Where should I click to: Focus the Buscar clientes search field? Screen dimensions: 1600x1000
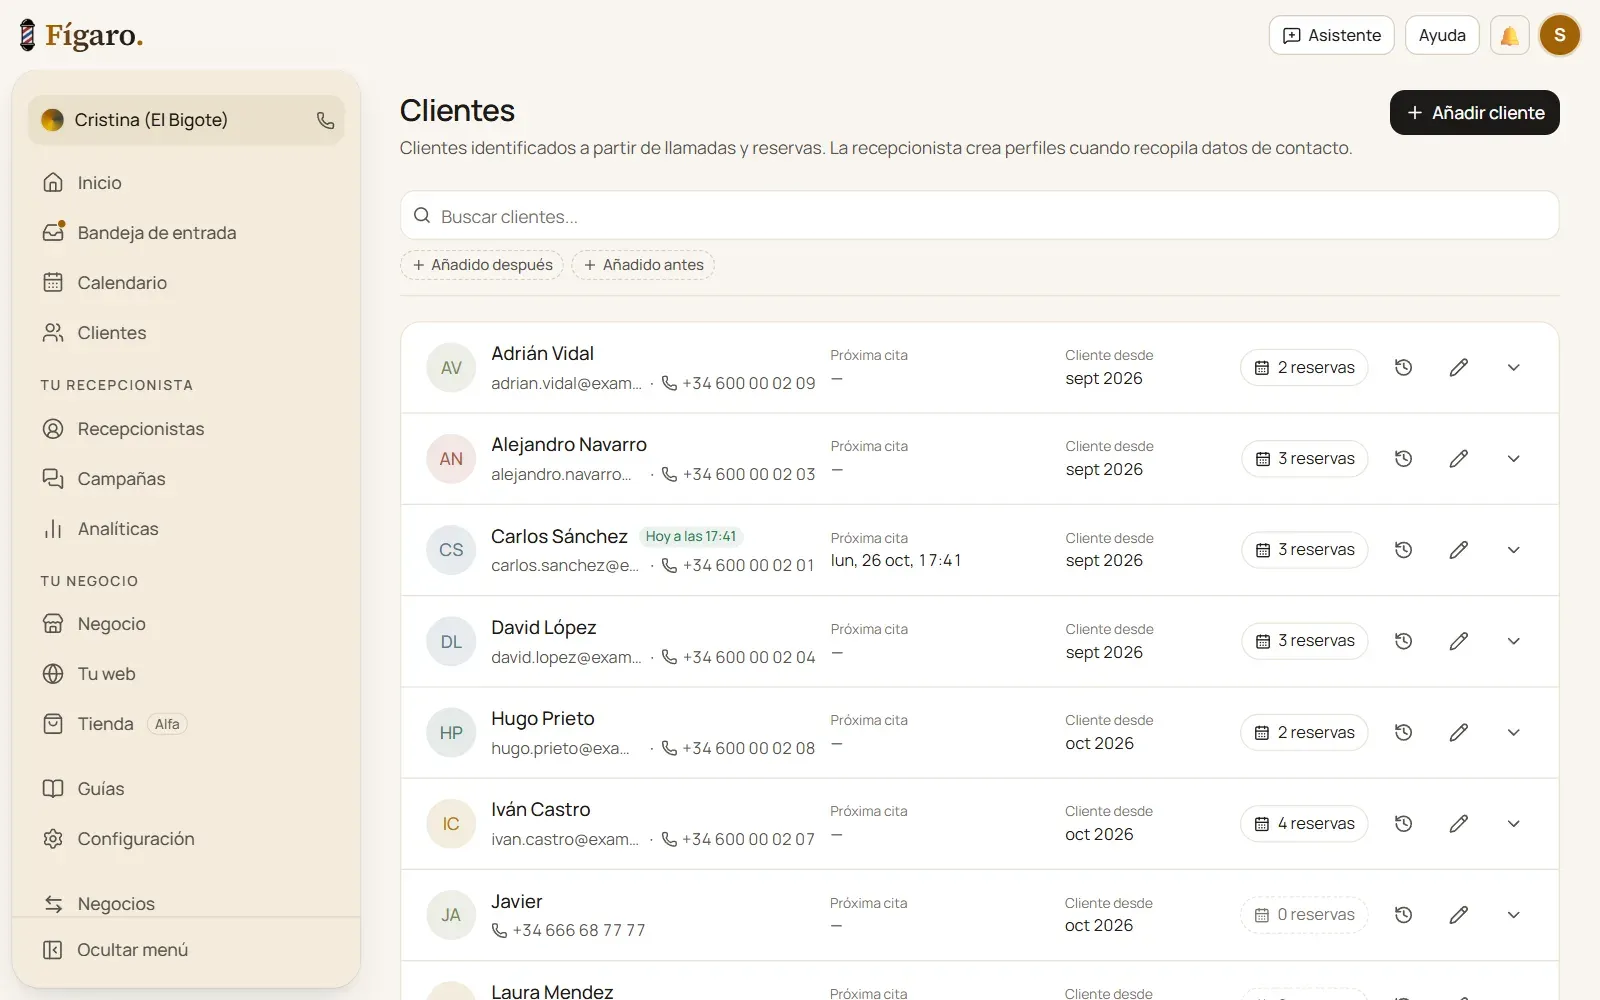pyautogui.click(x=980, y=216)
